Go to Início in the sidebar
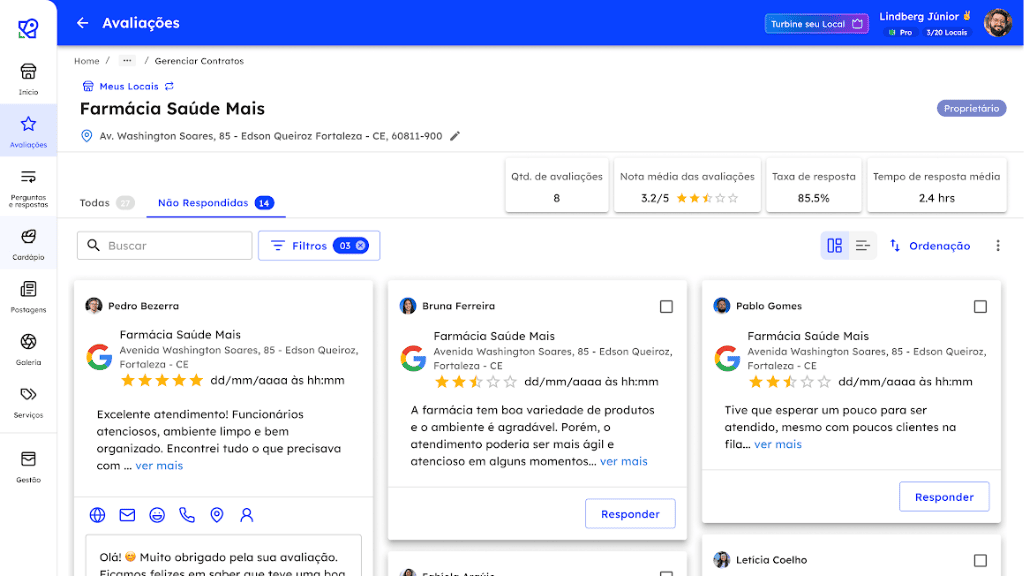1024x576 pixels. [x=28, y=78]
